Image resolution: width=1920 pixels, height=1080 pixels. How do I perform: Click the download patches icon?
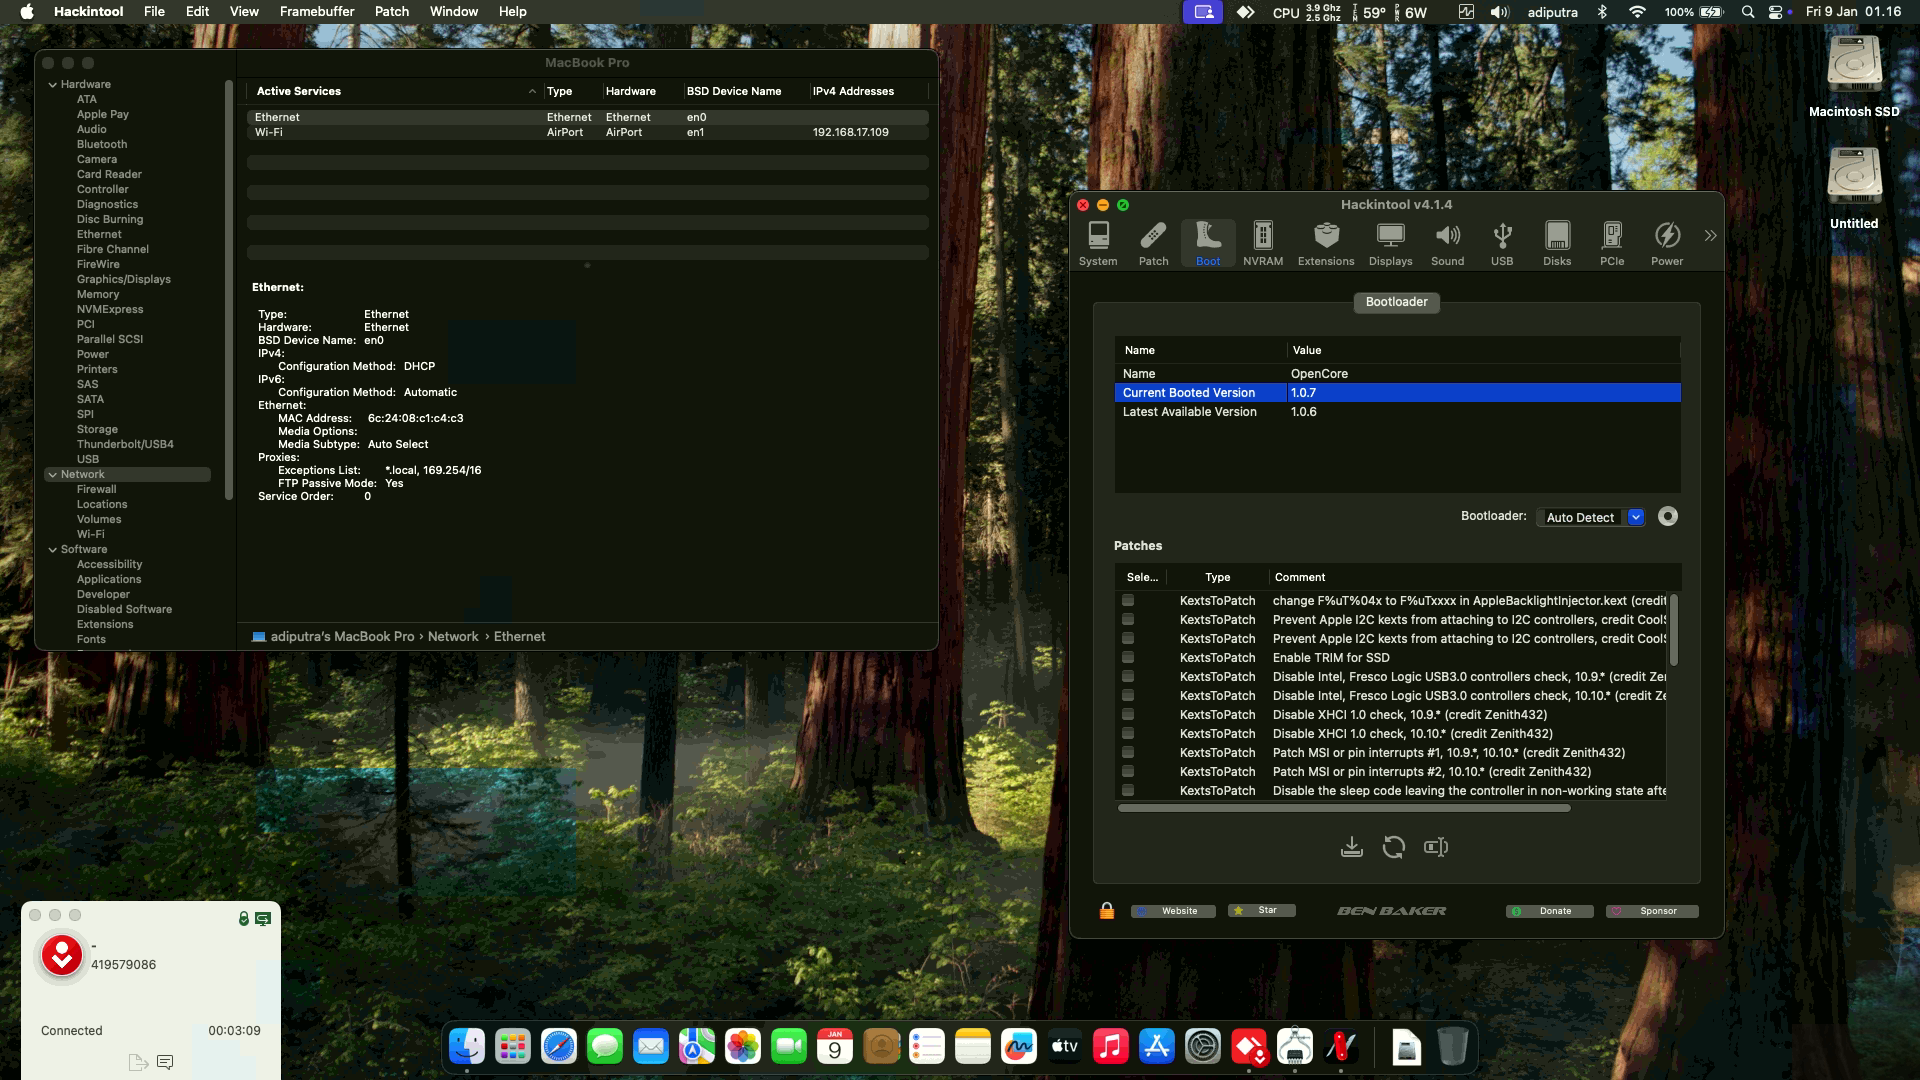click(x=1351, y=847)
